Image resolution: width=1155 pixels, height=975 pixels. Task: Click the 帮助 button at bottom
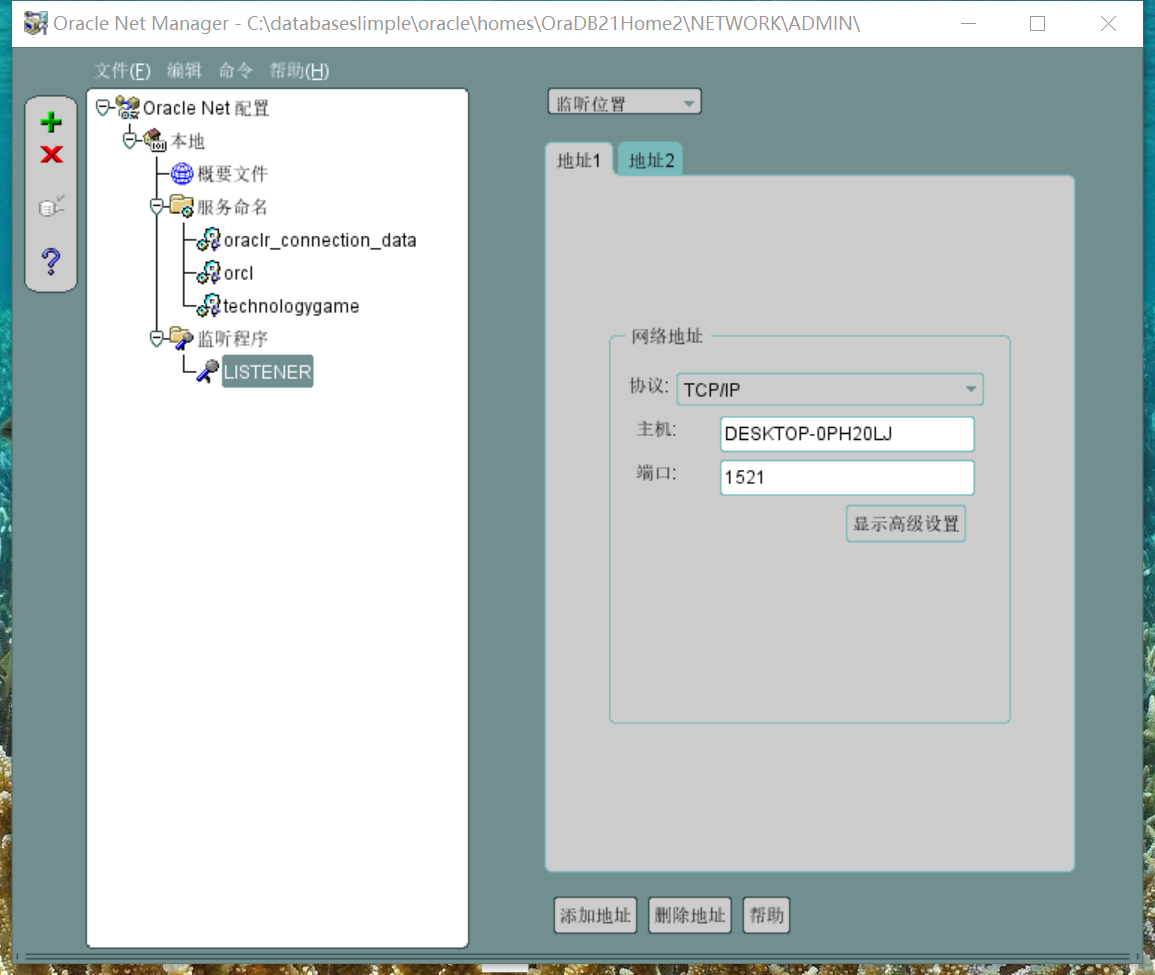[x=766, y=915]
